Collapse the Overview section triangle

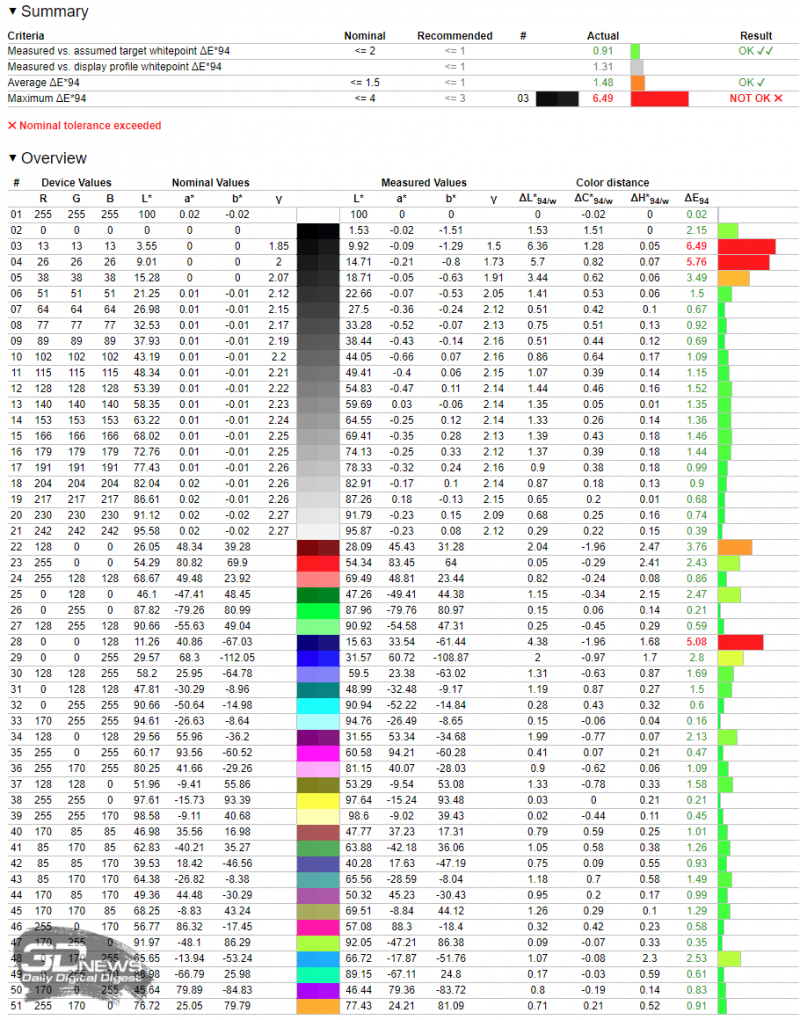(12, 158)
